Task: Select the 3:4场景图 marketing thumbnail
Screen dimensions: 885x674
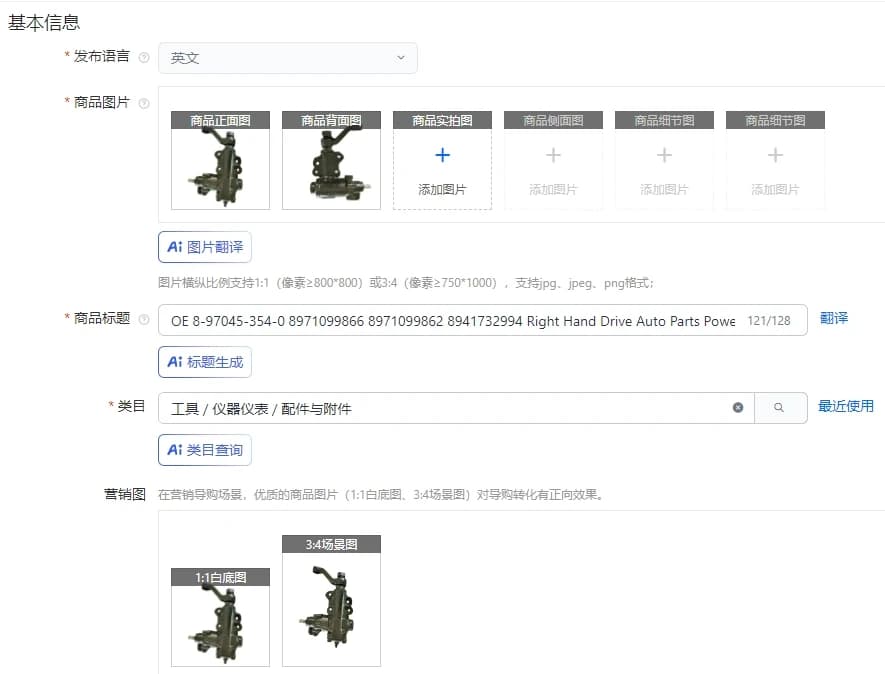Action: pos(331,601)
